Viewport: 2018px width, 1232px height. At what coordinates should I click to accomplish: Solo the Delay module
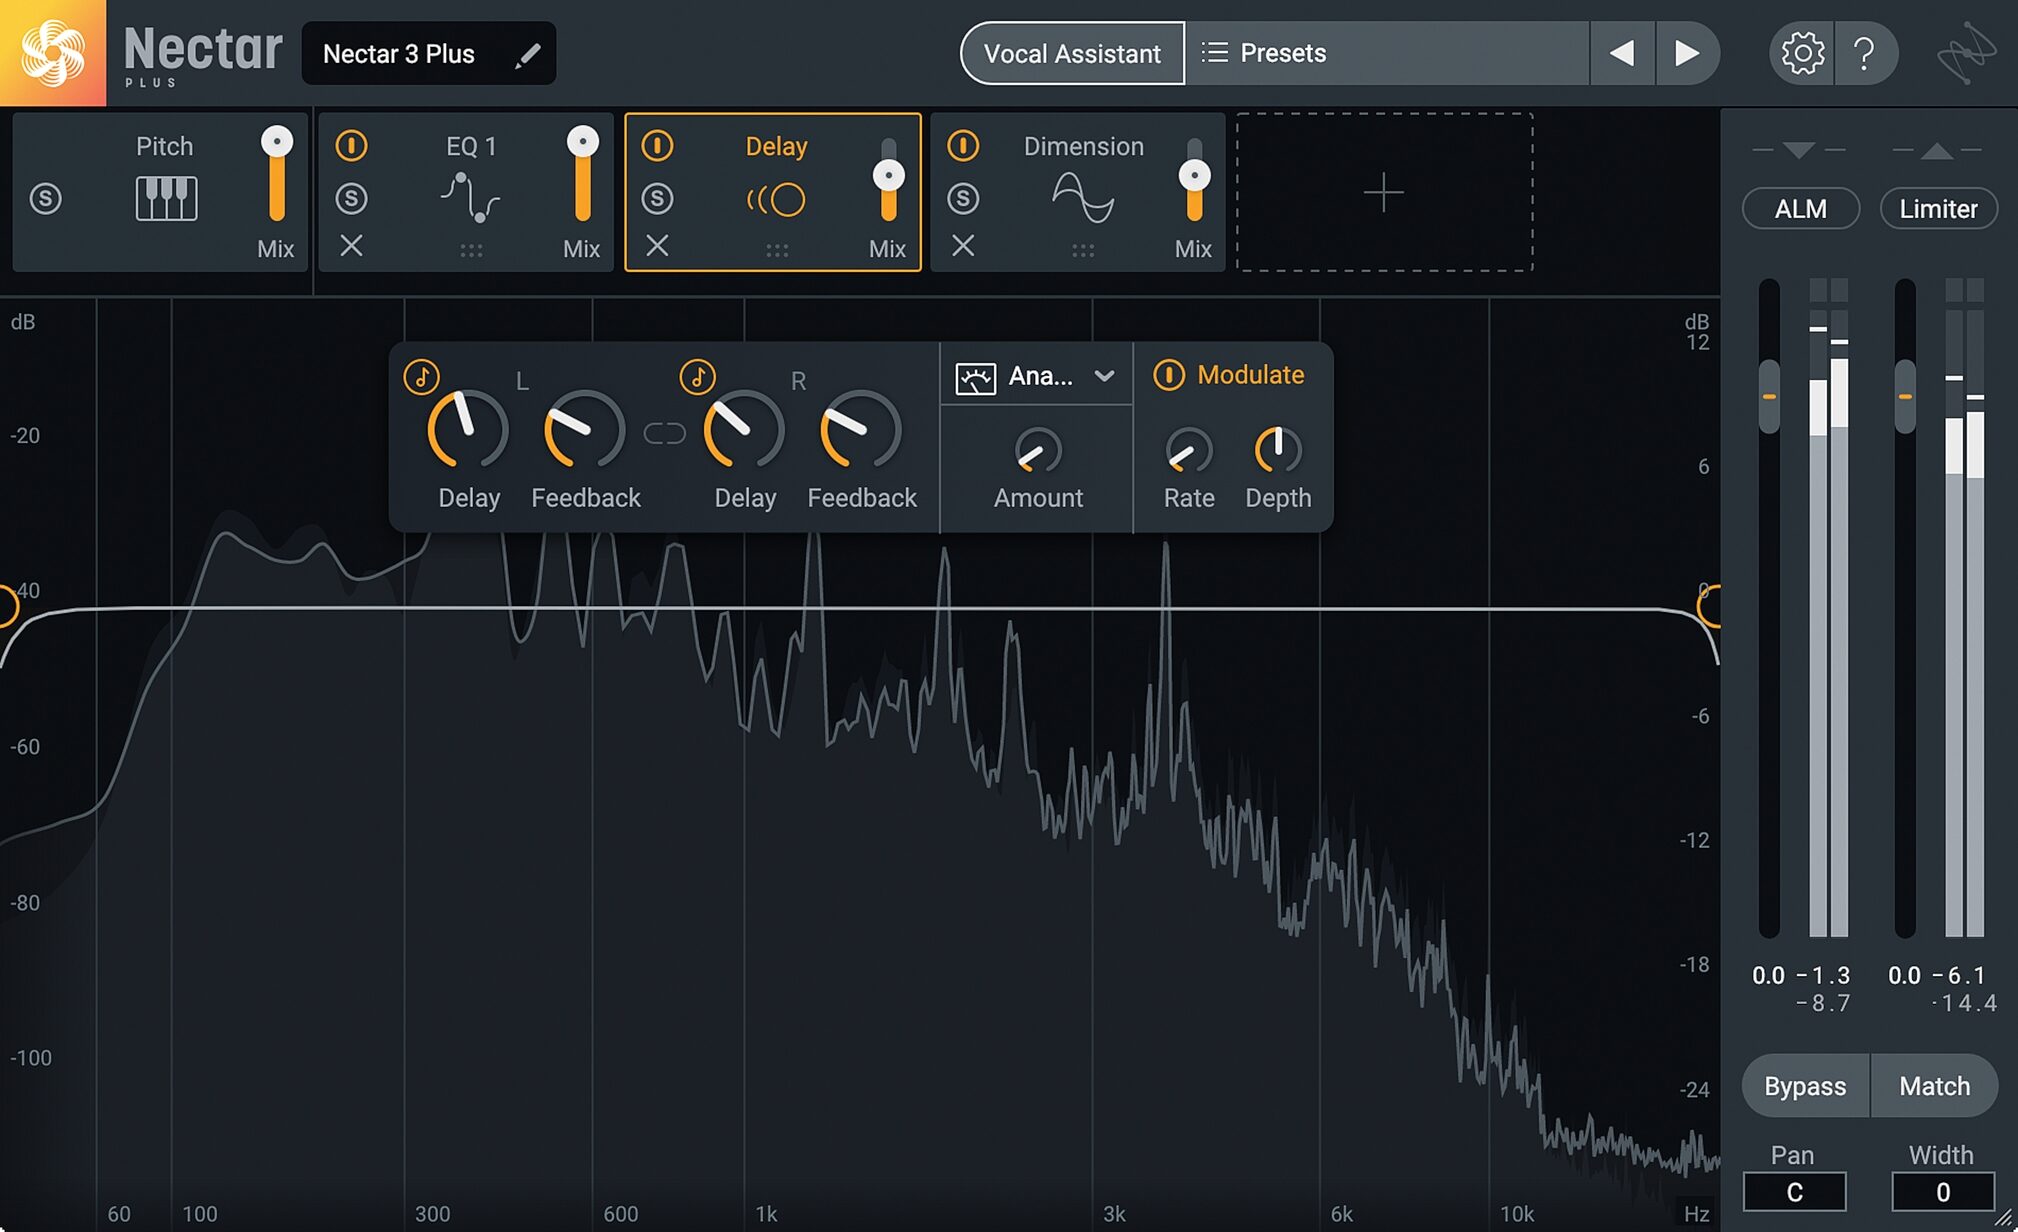[x=657, y=198]
